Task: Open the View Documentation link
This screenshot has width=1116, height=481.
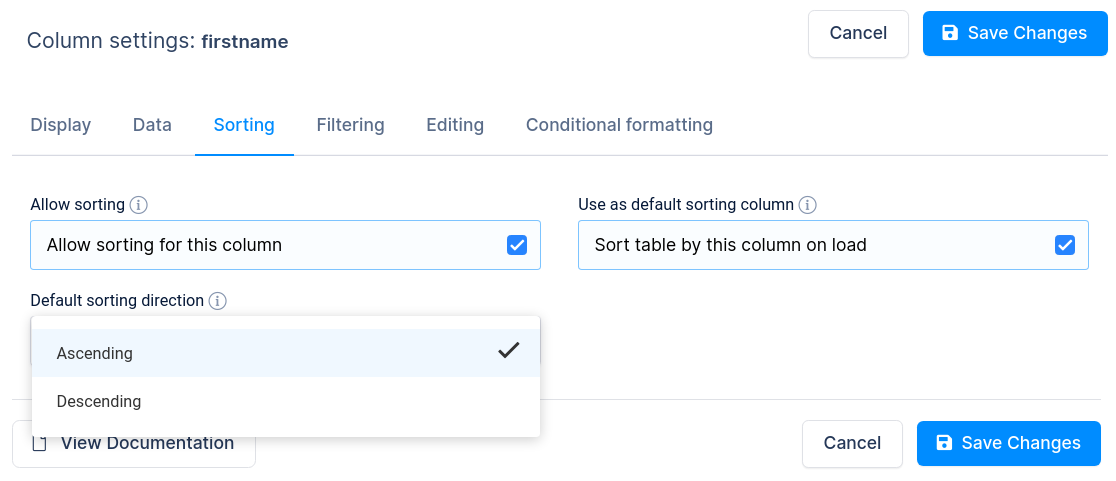Action: 134,443
